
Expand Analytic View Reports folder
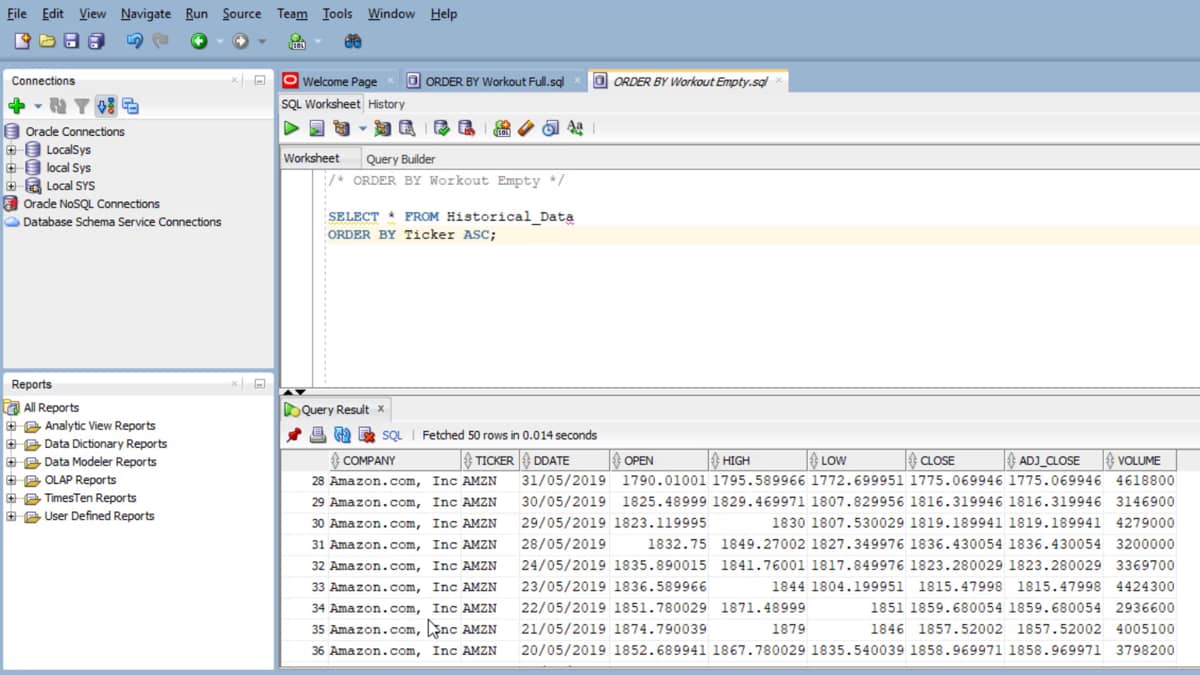(12, 426)
